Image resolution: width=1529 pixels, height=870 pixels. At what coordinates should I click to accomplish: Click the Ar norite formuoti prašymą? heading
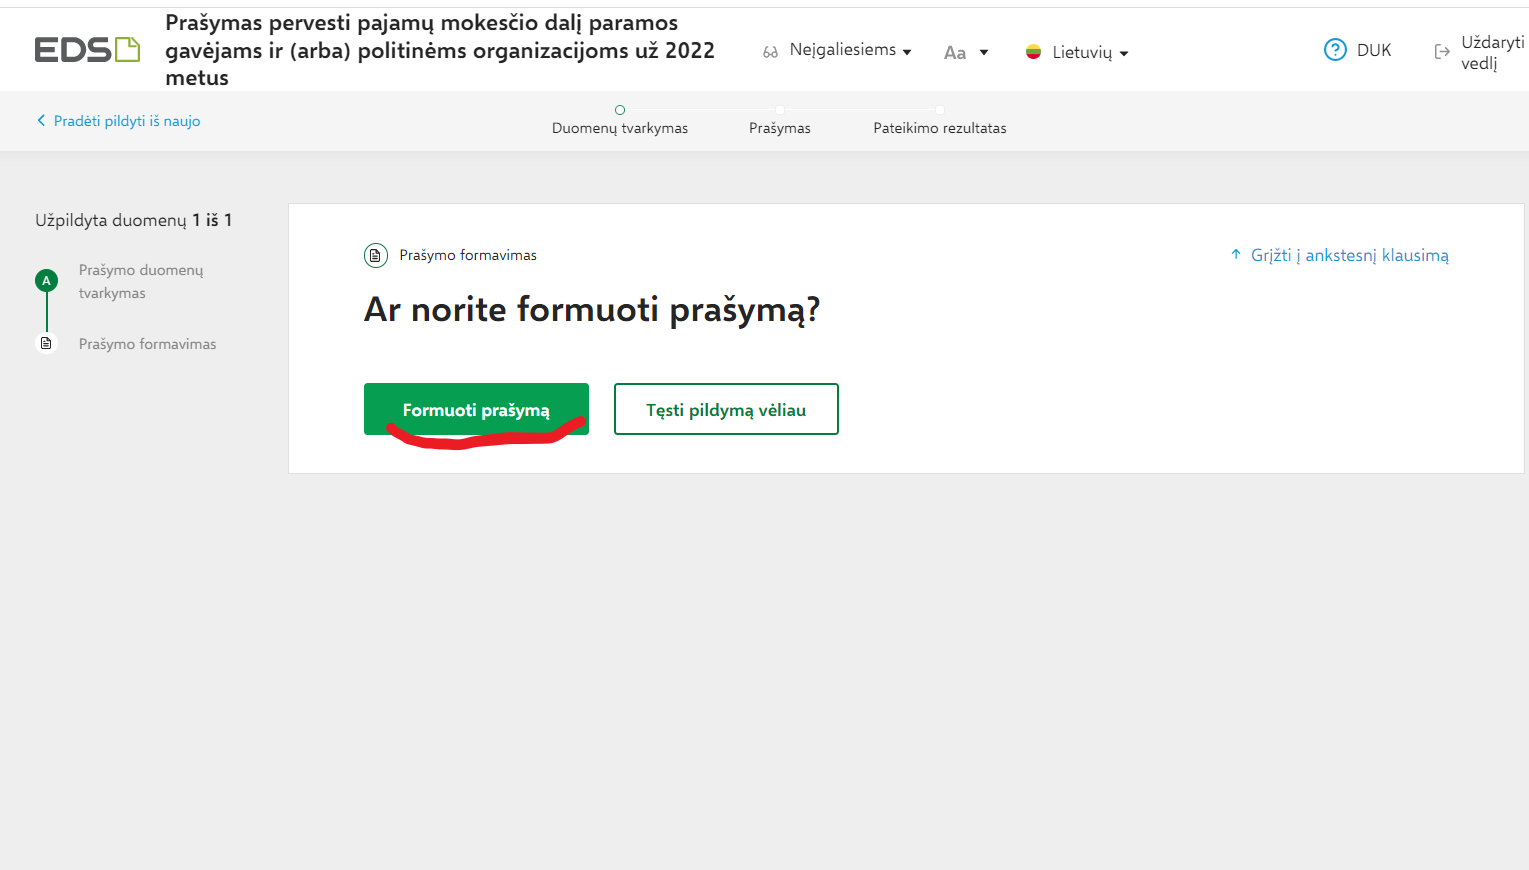[592, 309]
